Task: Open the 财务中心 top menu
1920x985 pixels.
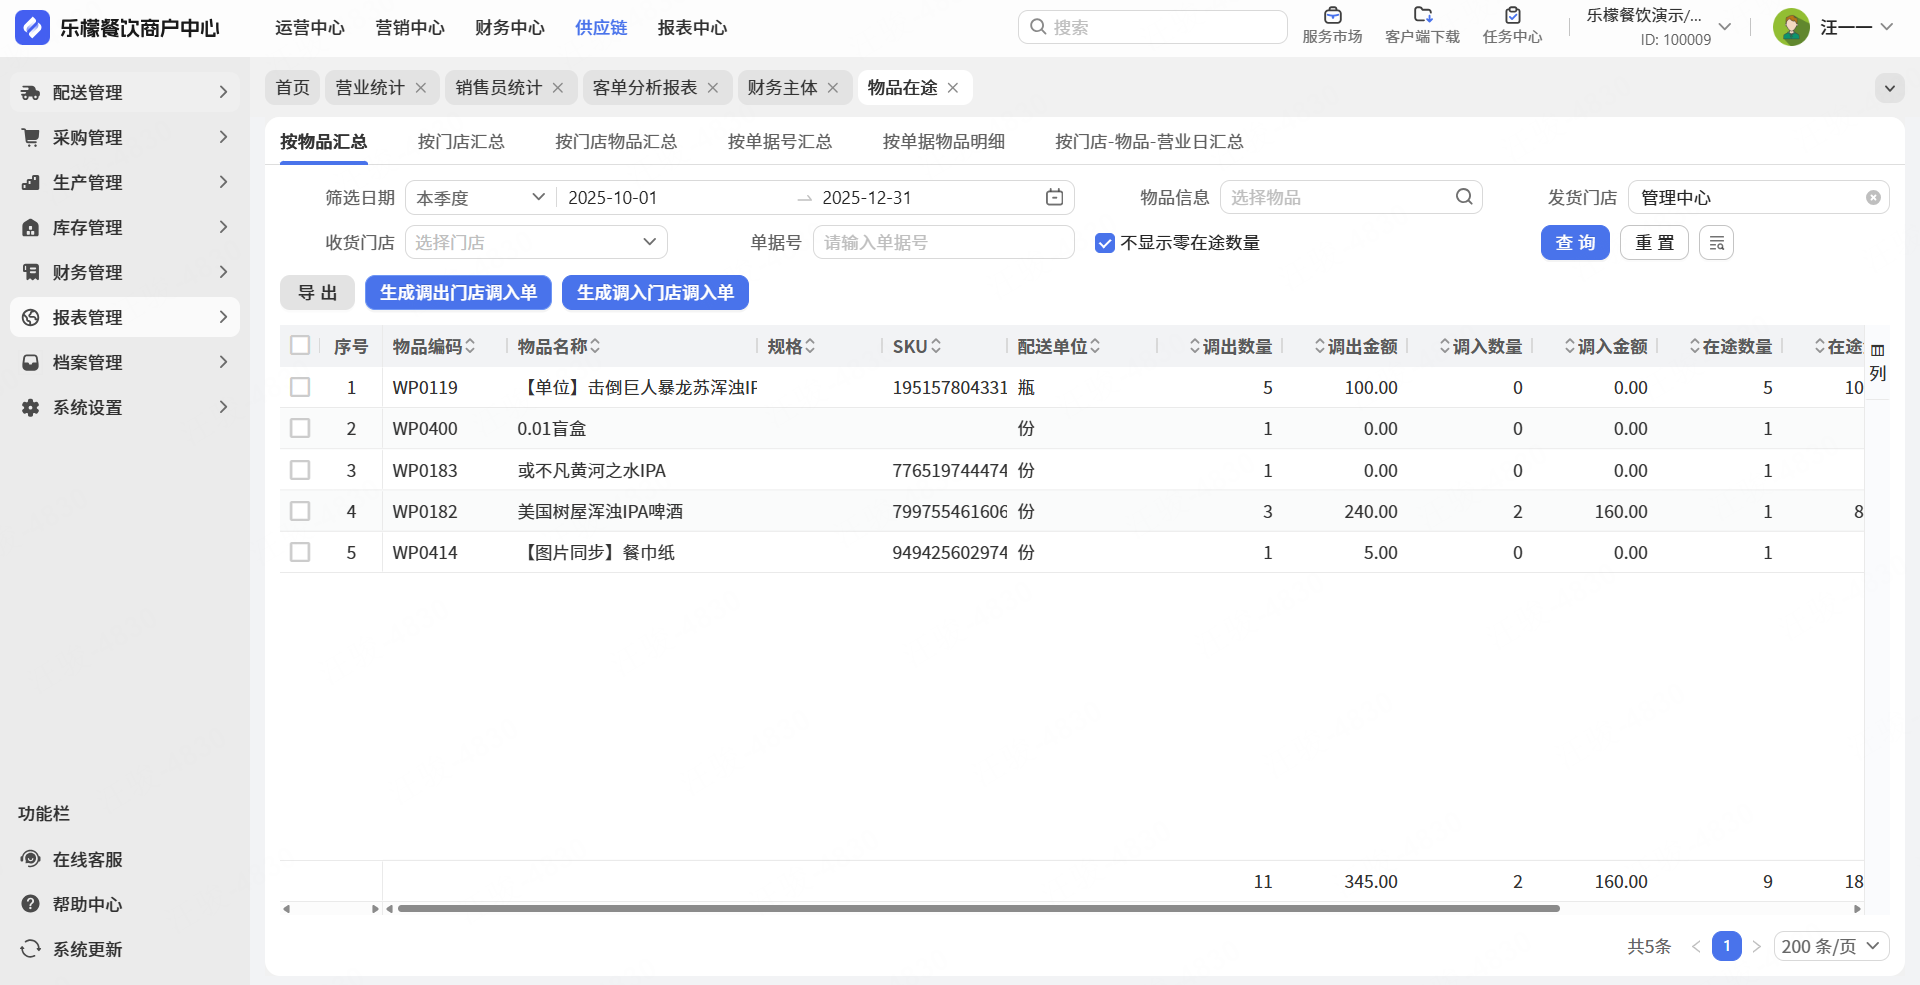Action: click(x=509, y=28)
